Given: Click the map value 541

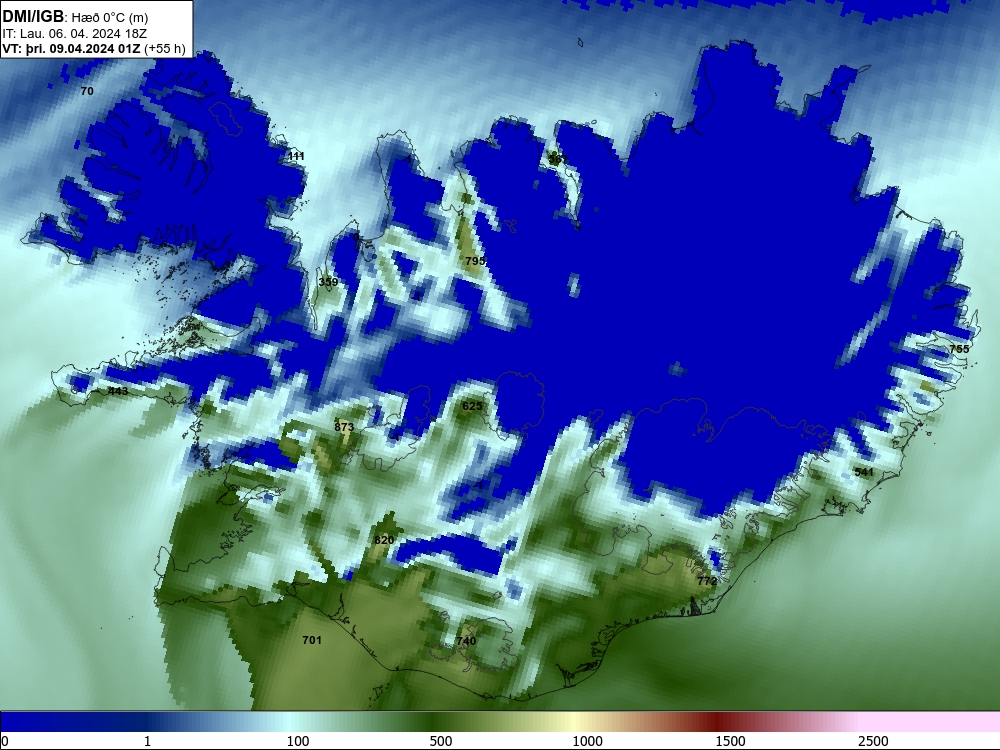Looking at the screenshot, I should pos(864,472).
